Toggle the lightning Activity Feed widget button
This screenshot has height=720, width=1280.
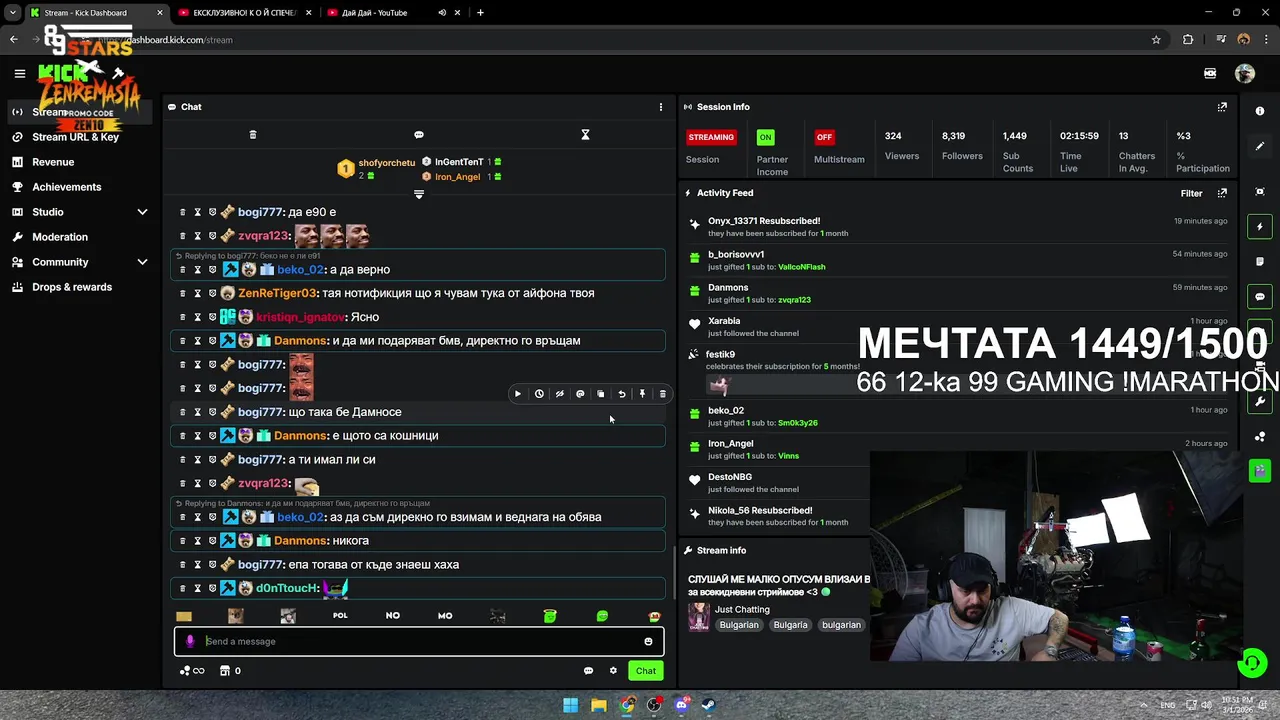pyautogui.click(x=1260, y=227)
